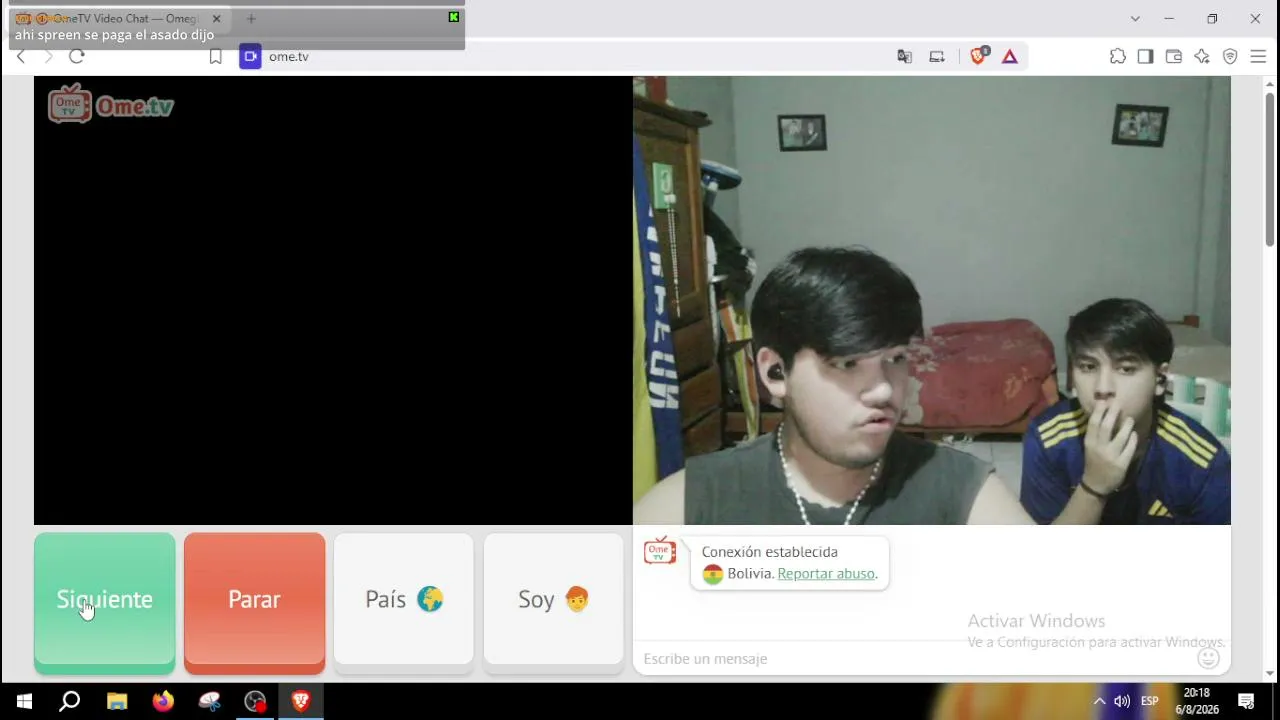Click the Bolivia flag icon

point(713,574)
